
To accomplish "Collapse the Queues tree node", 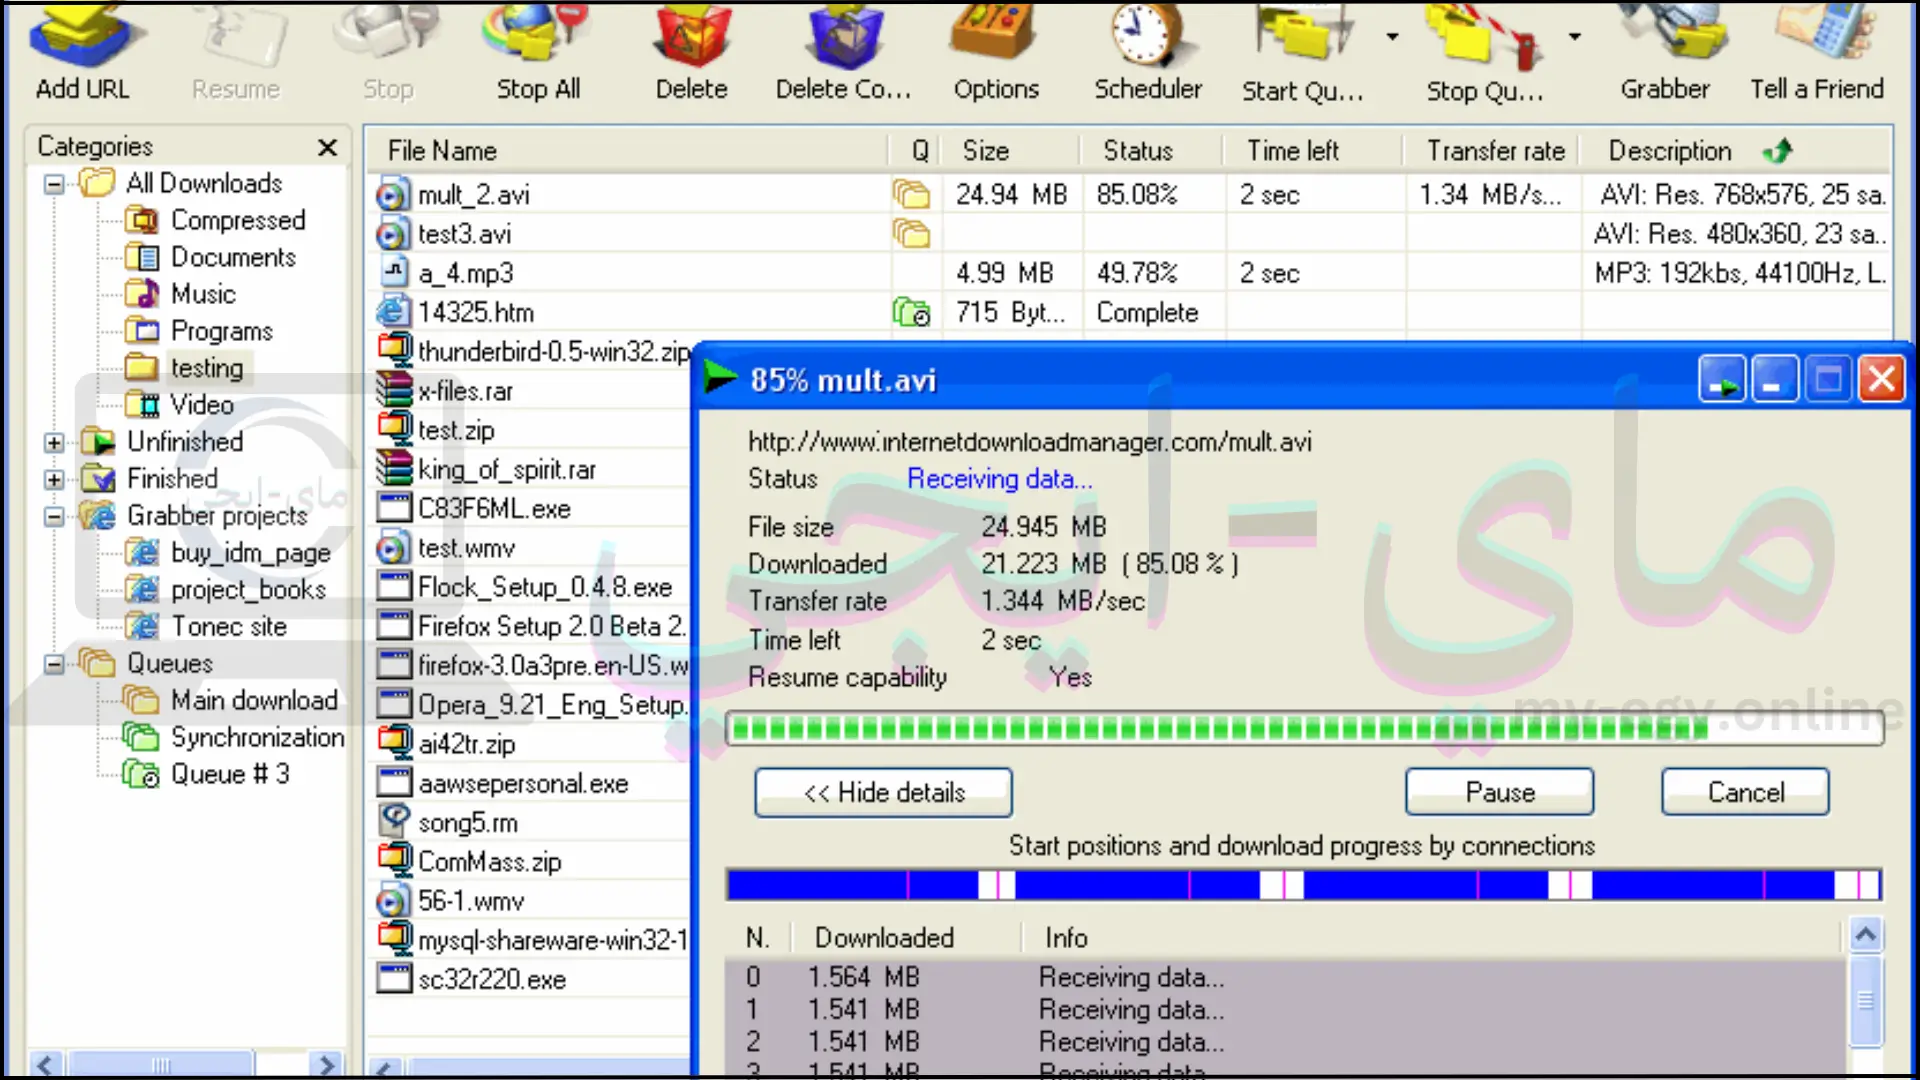I will point(54,664).
